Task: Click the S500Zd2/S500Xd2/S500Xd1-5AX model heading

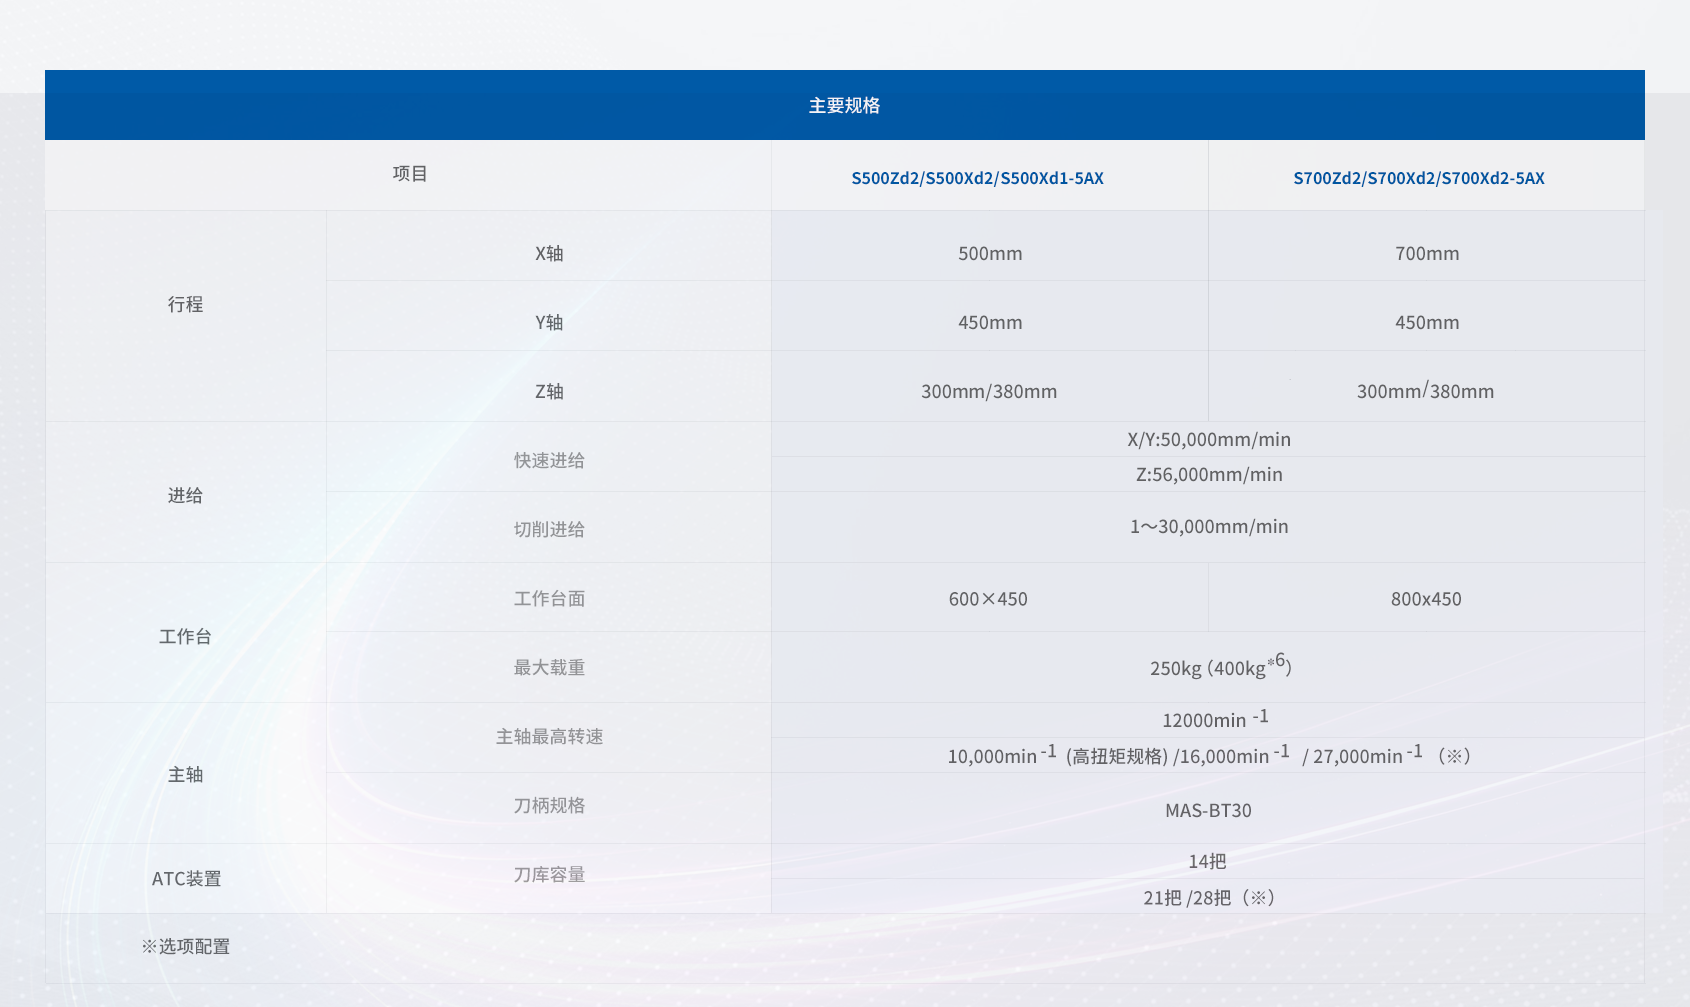Action: (x=977, y=178)
